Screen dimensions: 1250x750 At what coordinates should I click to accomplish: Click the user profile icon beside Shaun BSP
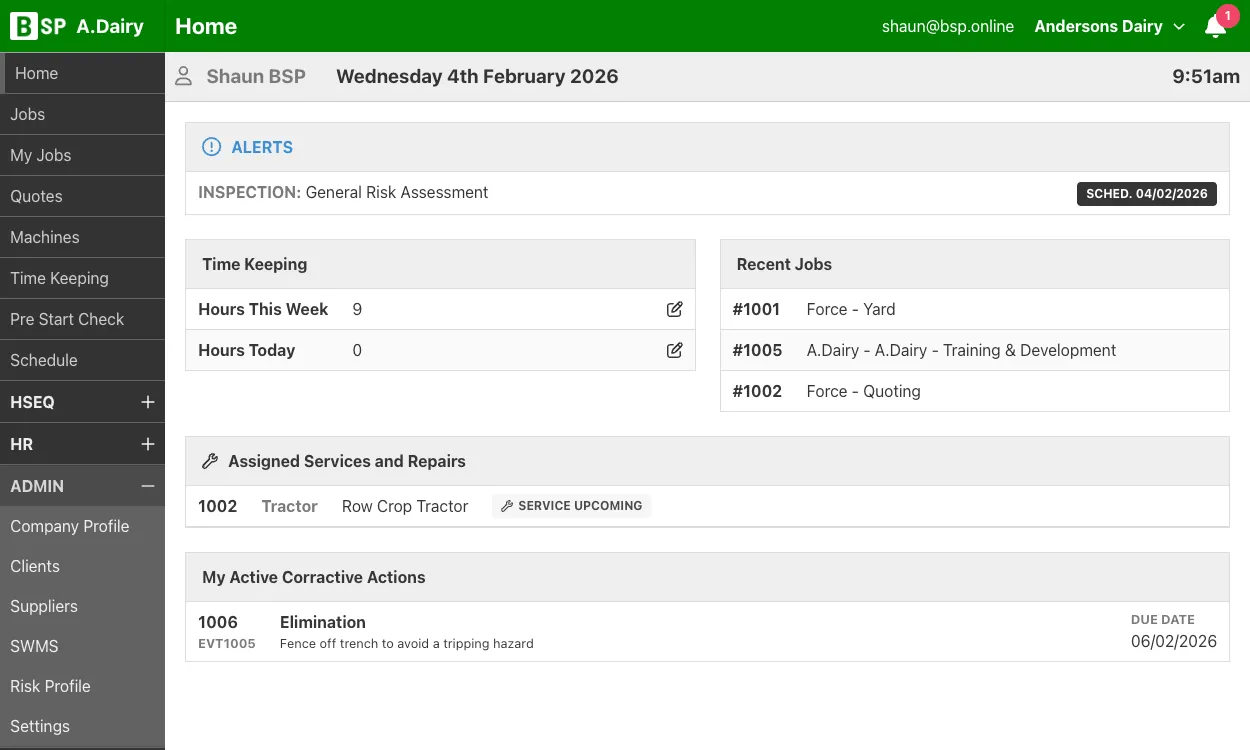[x=183, y=77]
